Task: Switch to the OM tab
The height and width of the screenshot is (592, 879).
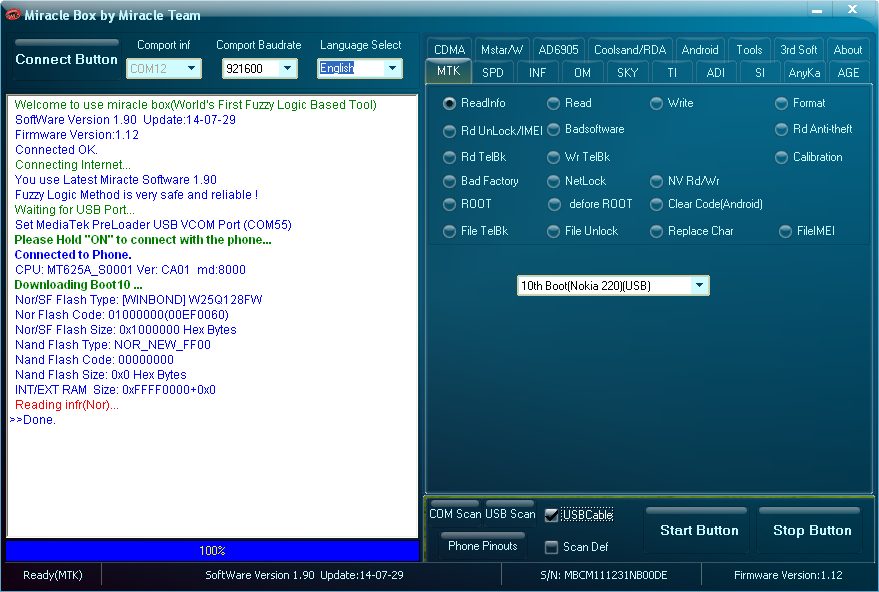Action: tap(582, 73)
